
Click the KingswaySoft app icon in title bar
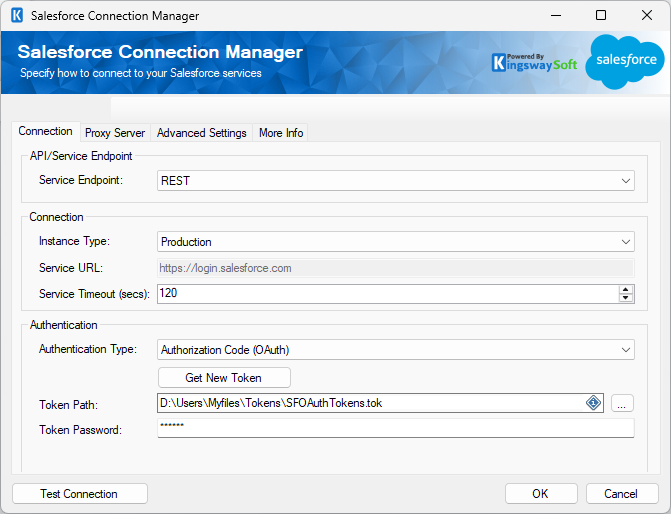16,16
